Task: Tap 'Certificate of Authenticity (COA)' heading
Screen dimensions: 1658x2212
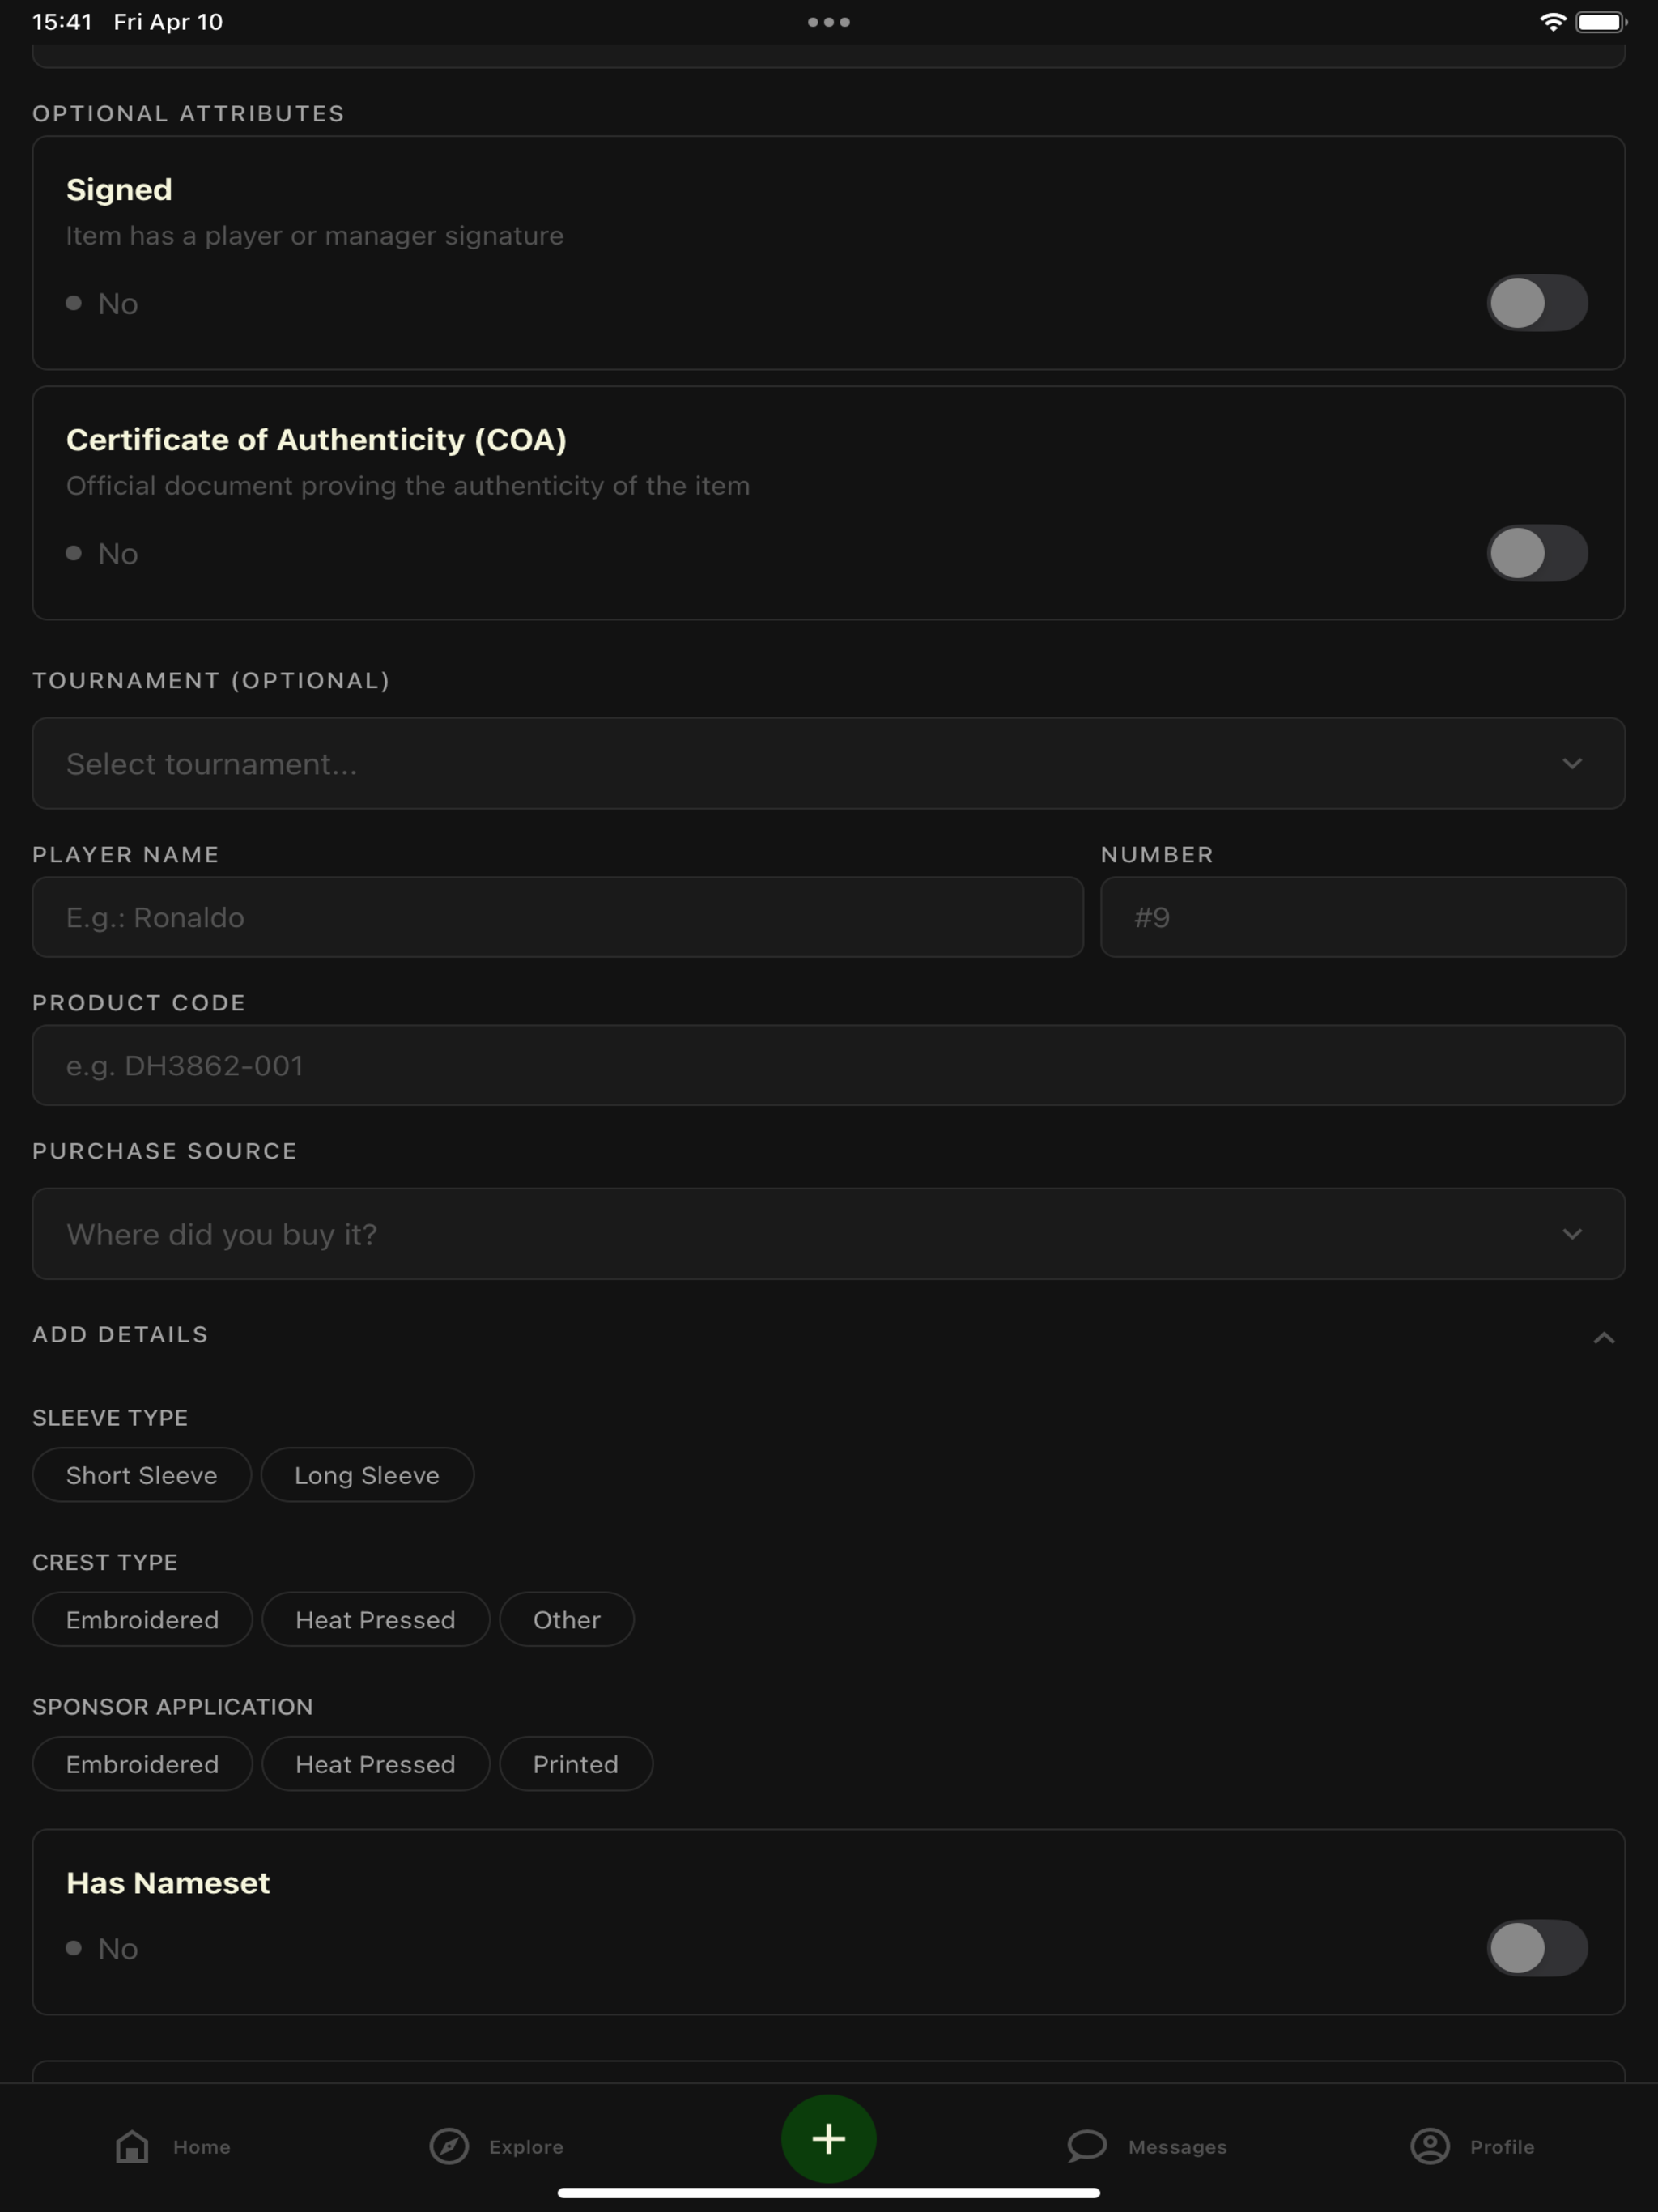Action: pyautogui.click(x=316, y=440)
